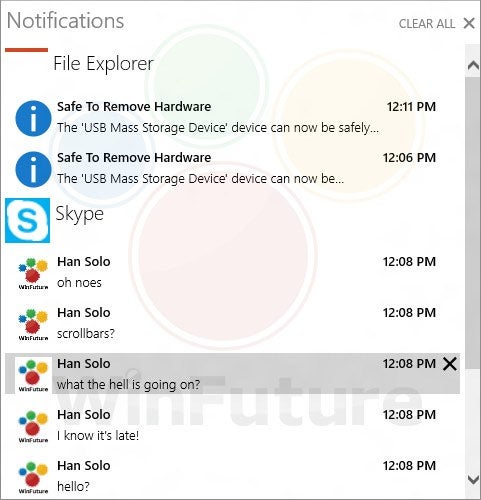Click avatar next to 'scrollbars?' message
This screenshot has height=500, width=481.
pyautogui.click(x=33, y=324)
